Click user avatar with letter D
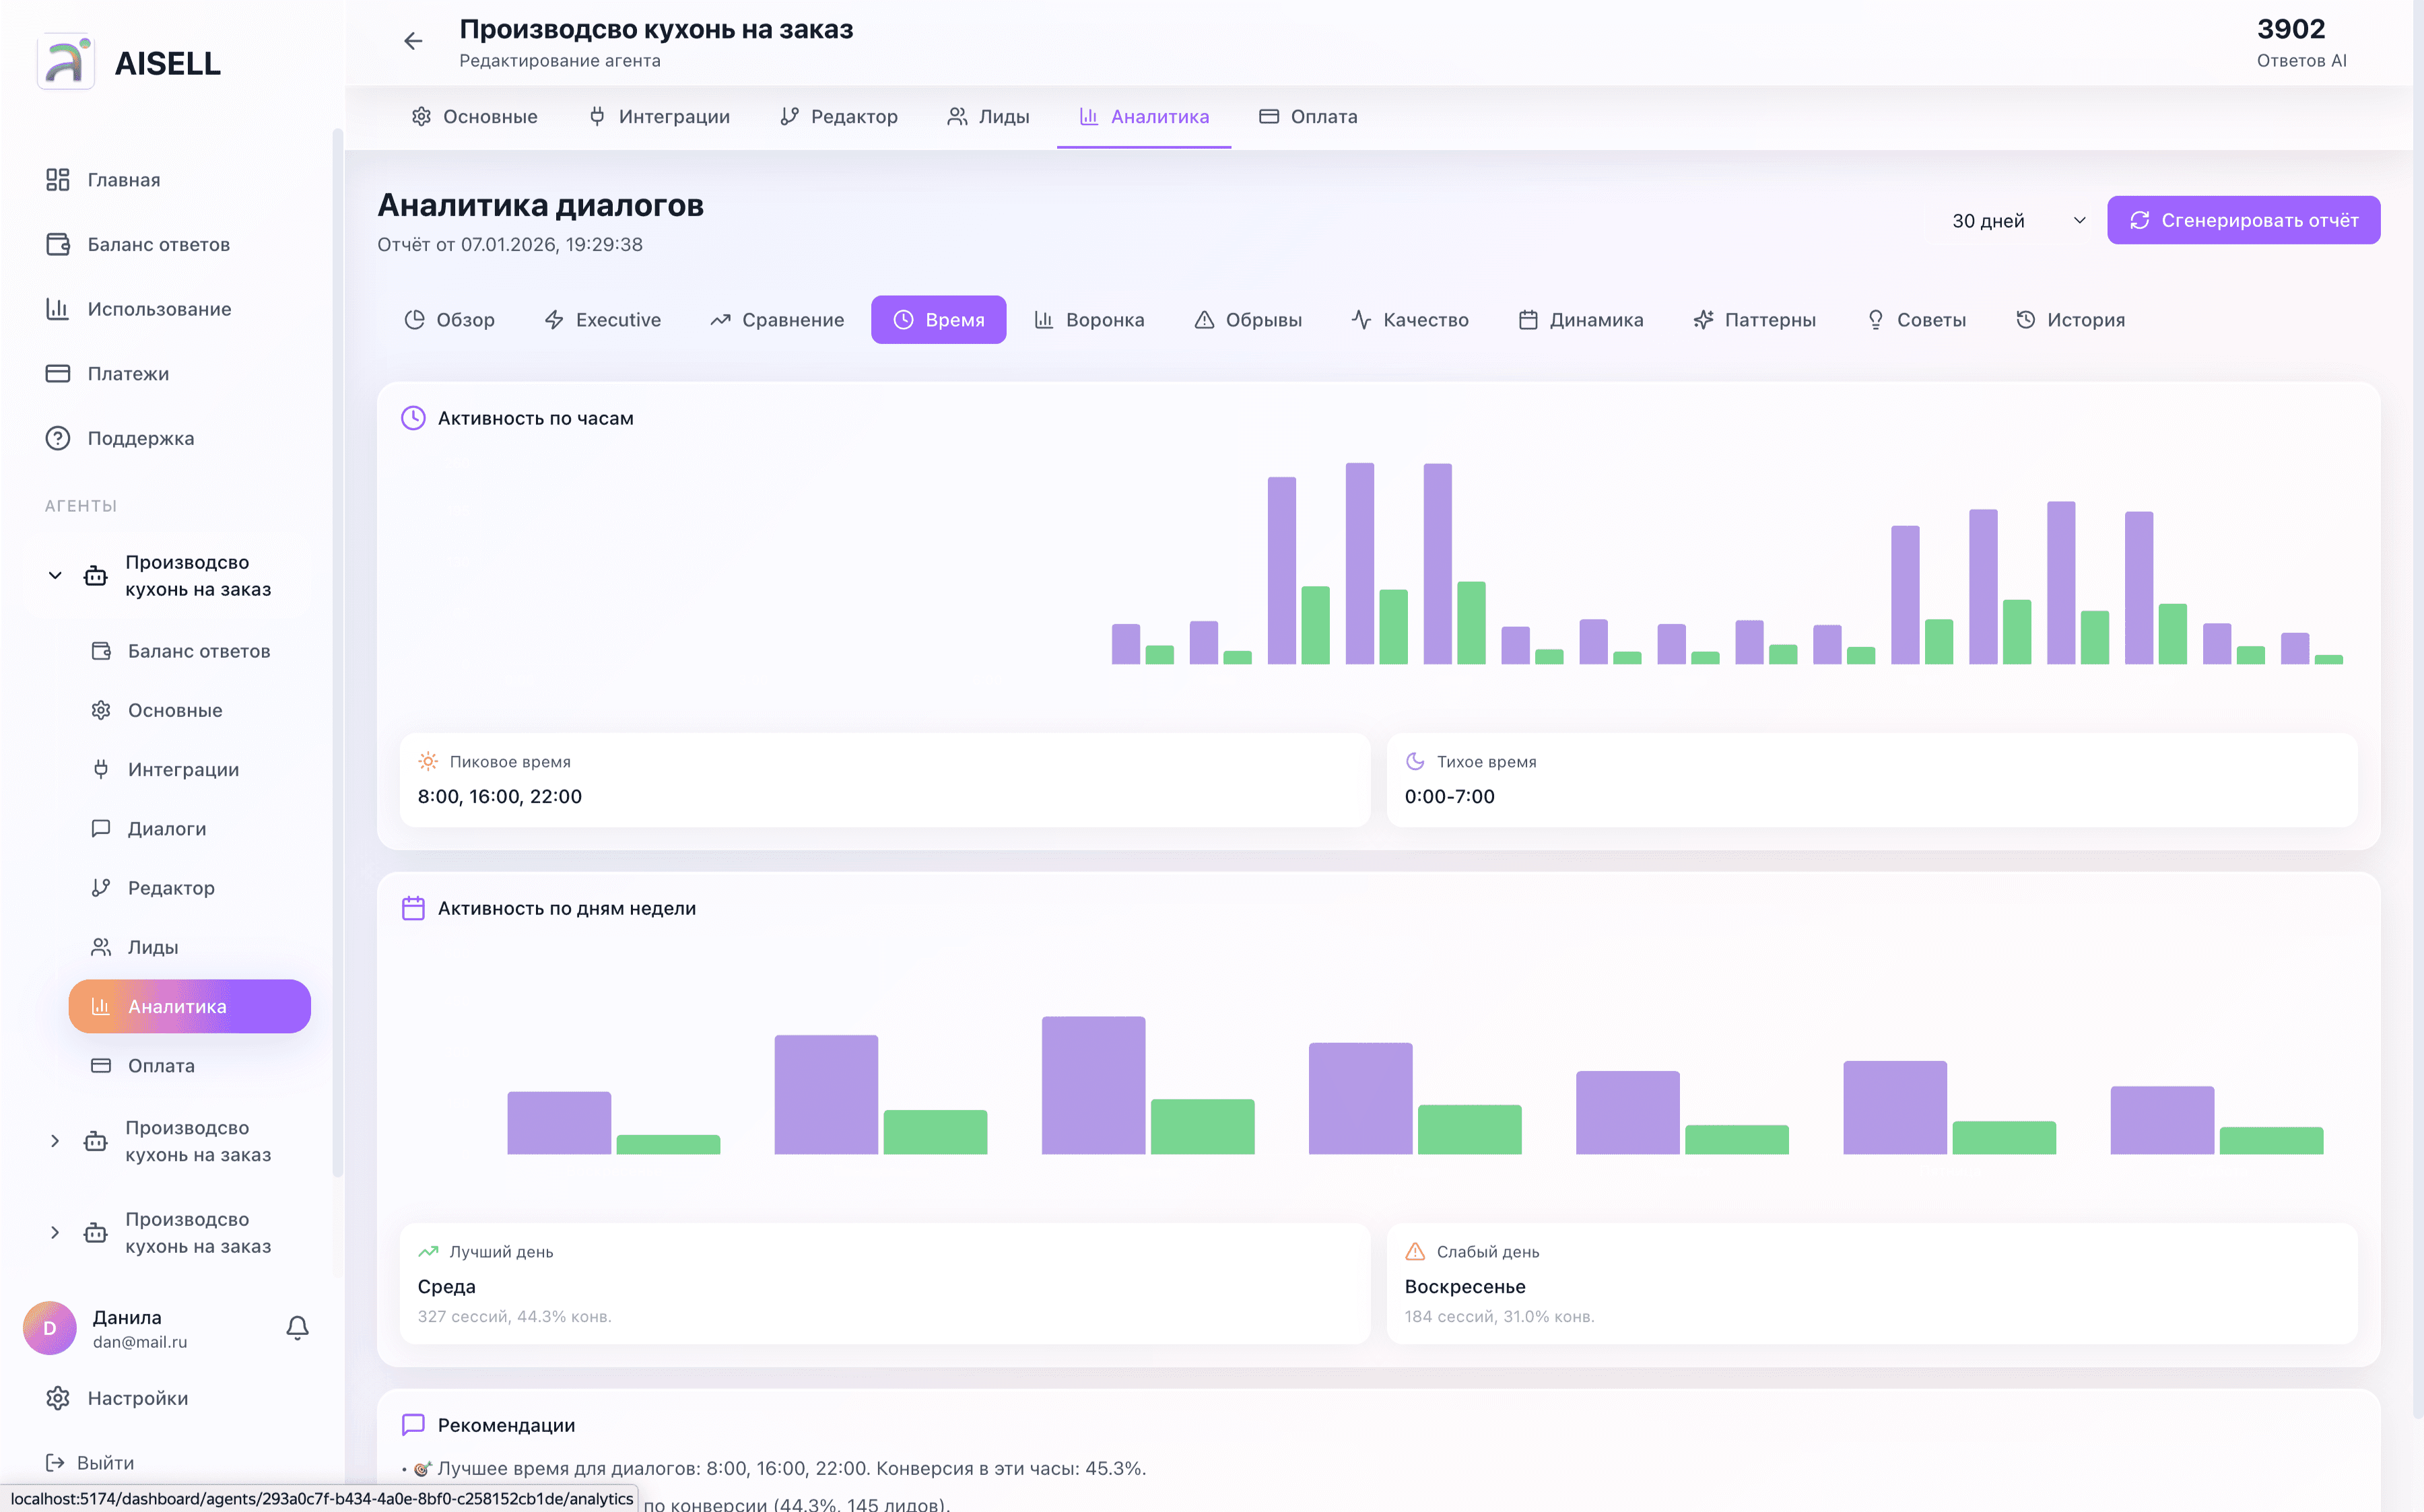The image size is (2424, 1512). pos(50,1327)
